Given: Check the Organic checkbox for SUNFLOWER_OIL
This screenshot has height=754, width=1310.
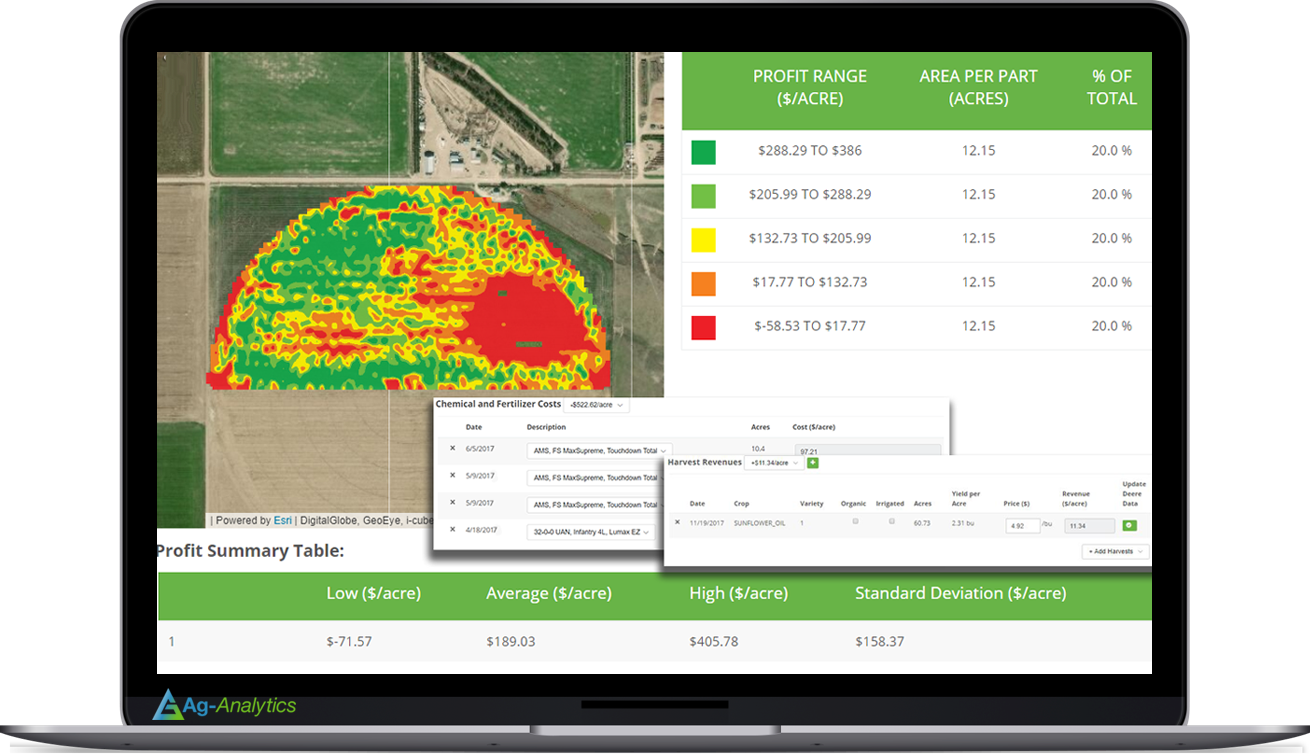Looking at the screenshot, I should [x=855, y=522].
